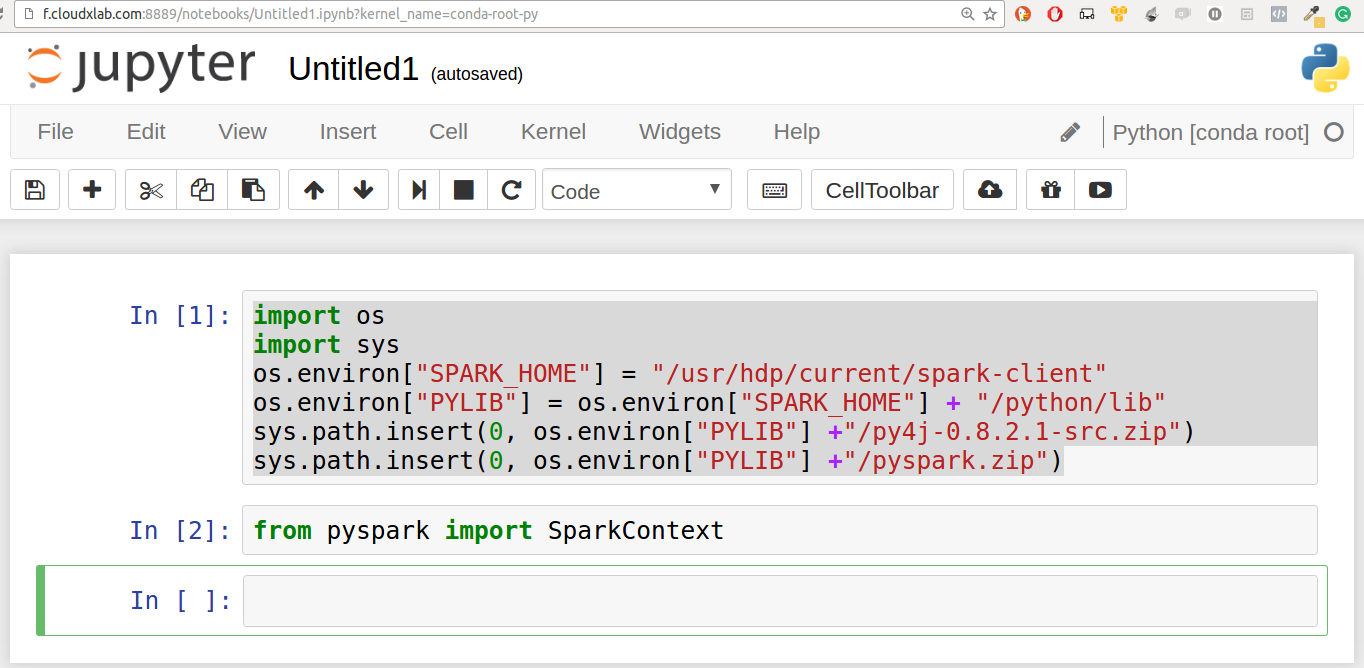Click the CellToolbar button
Image resolution: width=1364 pixels, height=668 pixels.
pos(882,190)
